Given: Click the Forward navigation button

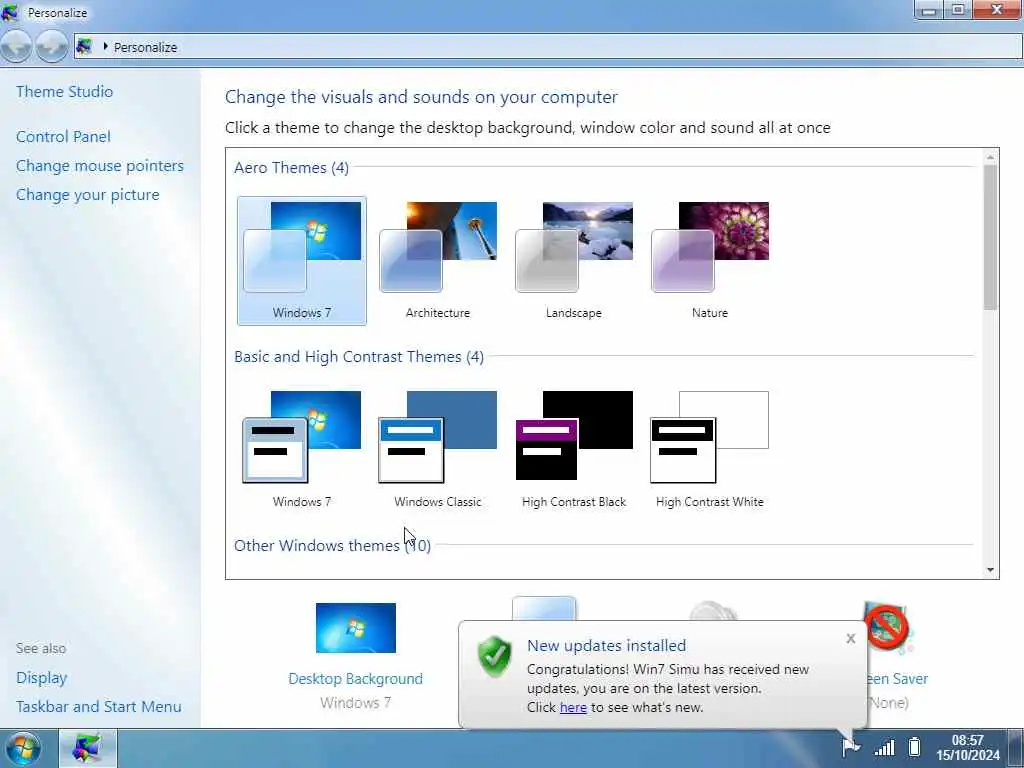Looking at the screenshot, I should [52, 47].
